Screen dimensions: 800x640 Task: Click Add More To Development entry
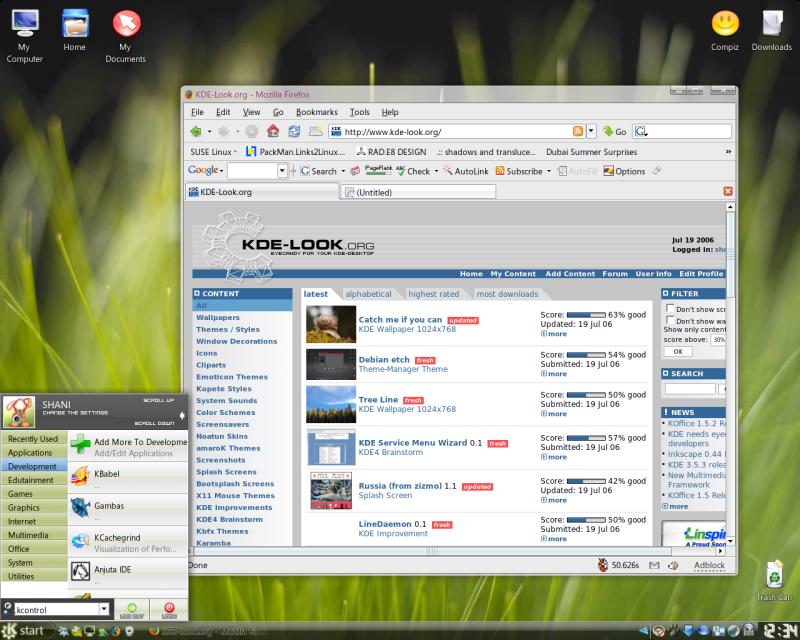pyautogui.click(x=129, y=446)
